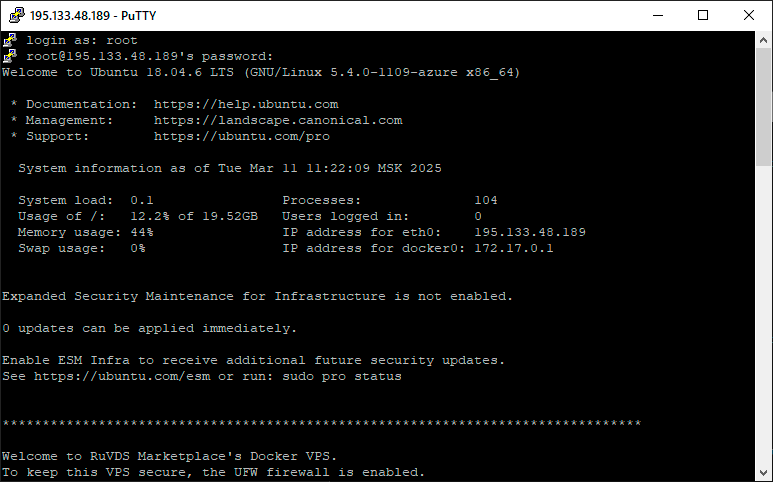Screen dimensions: 773x482
Task: Click '0 updates can be applied immediately.'
Action: [149, 328]
